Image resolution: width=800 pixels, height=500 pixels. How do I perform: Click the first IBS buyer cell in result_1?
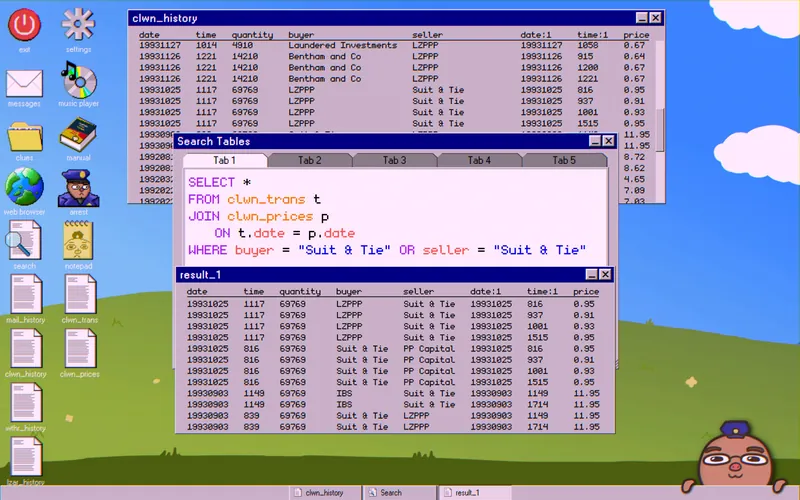pos(344,393)
